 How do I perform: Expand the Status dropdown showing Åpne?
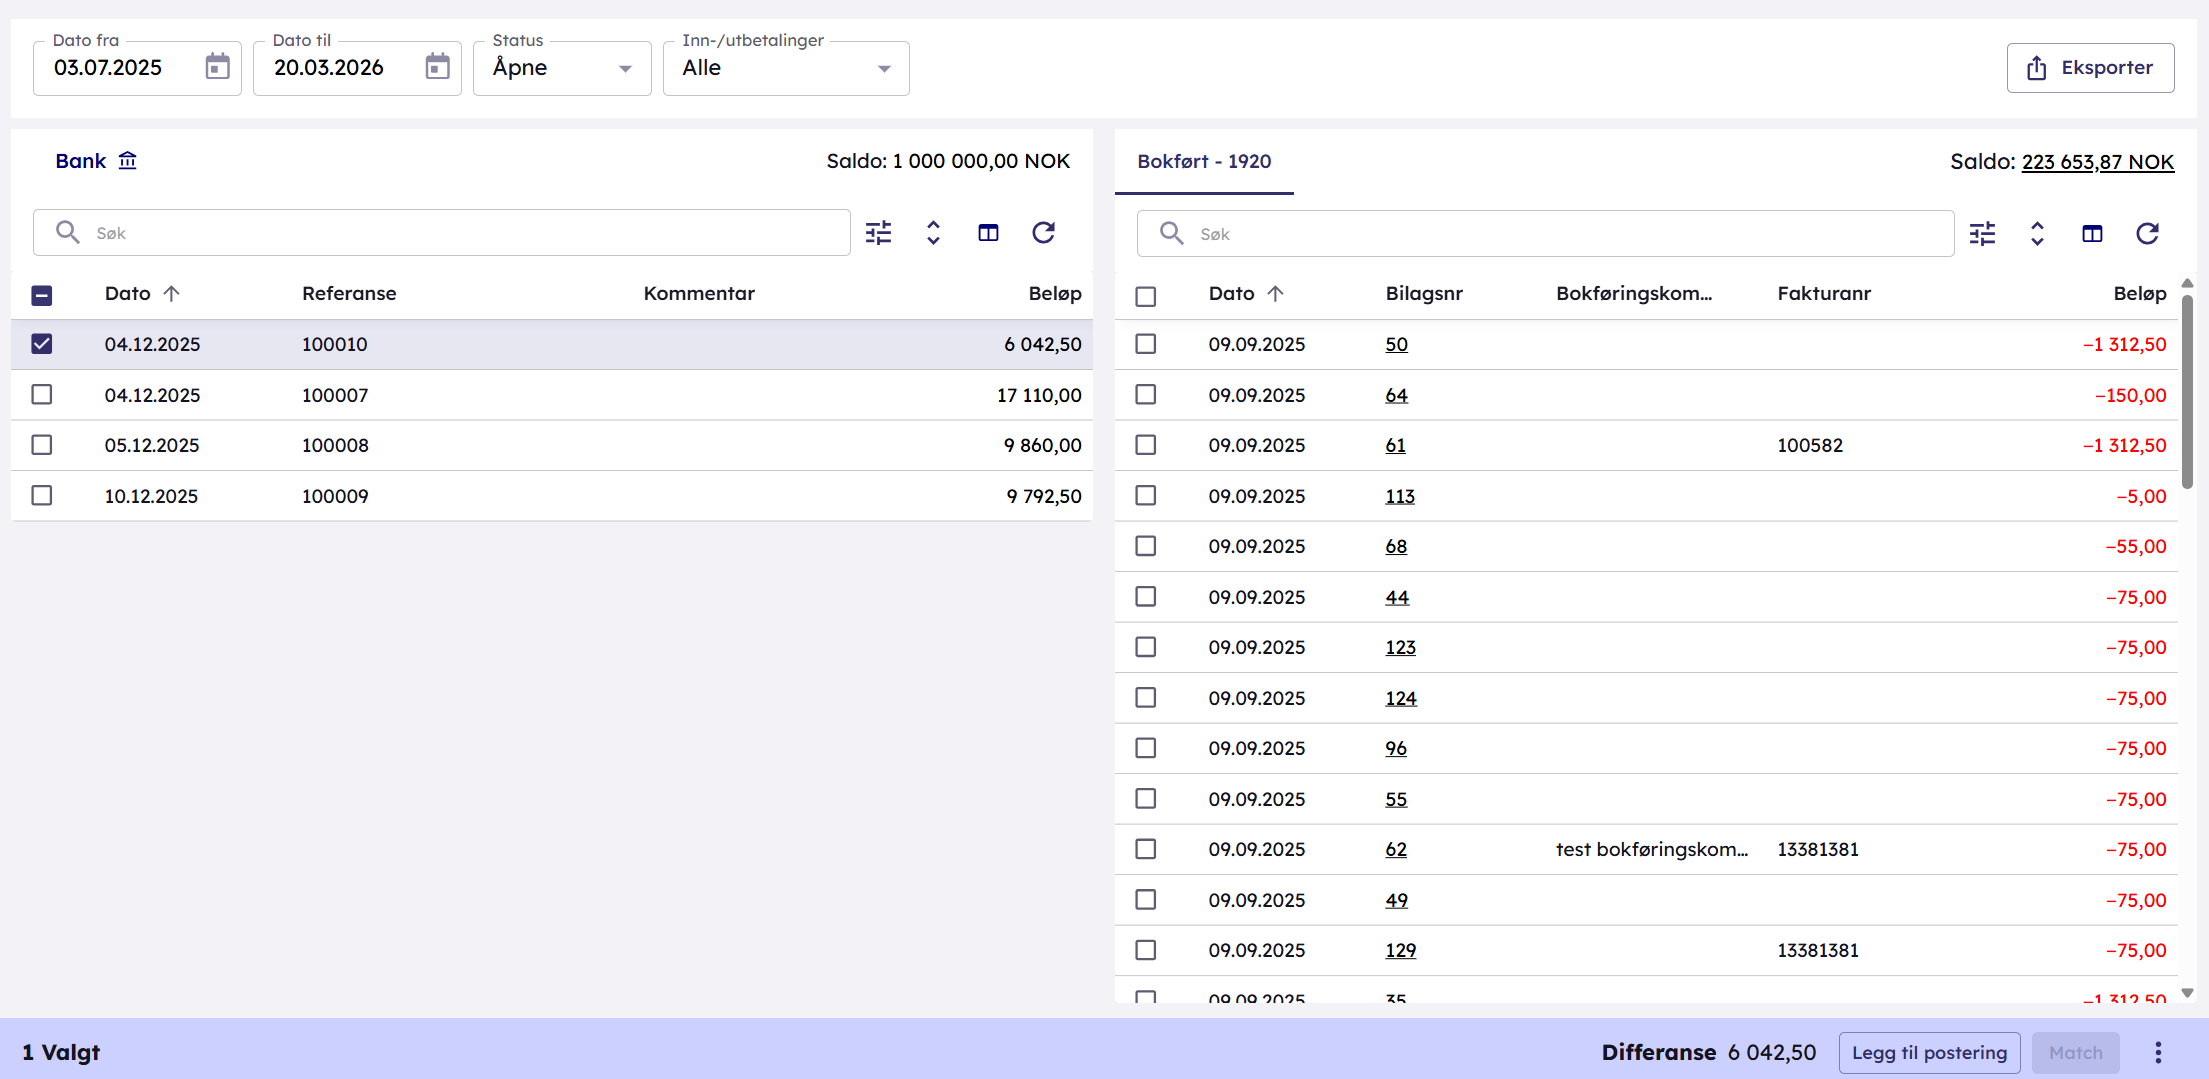pyautogui.click(x=562, y=68)
